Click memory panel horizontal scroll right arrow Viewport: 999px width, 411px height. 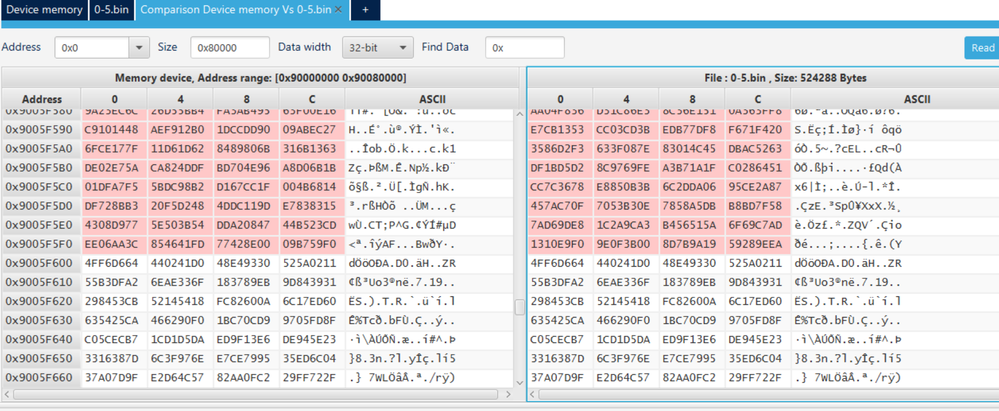point(508,394)
